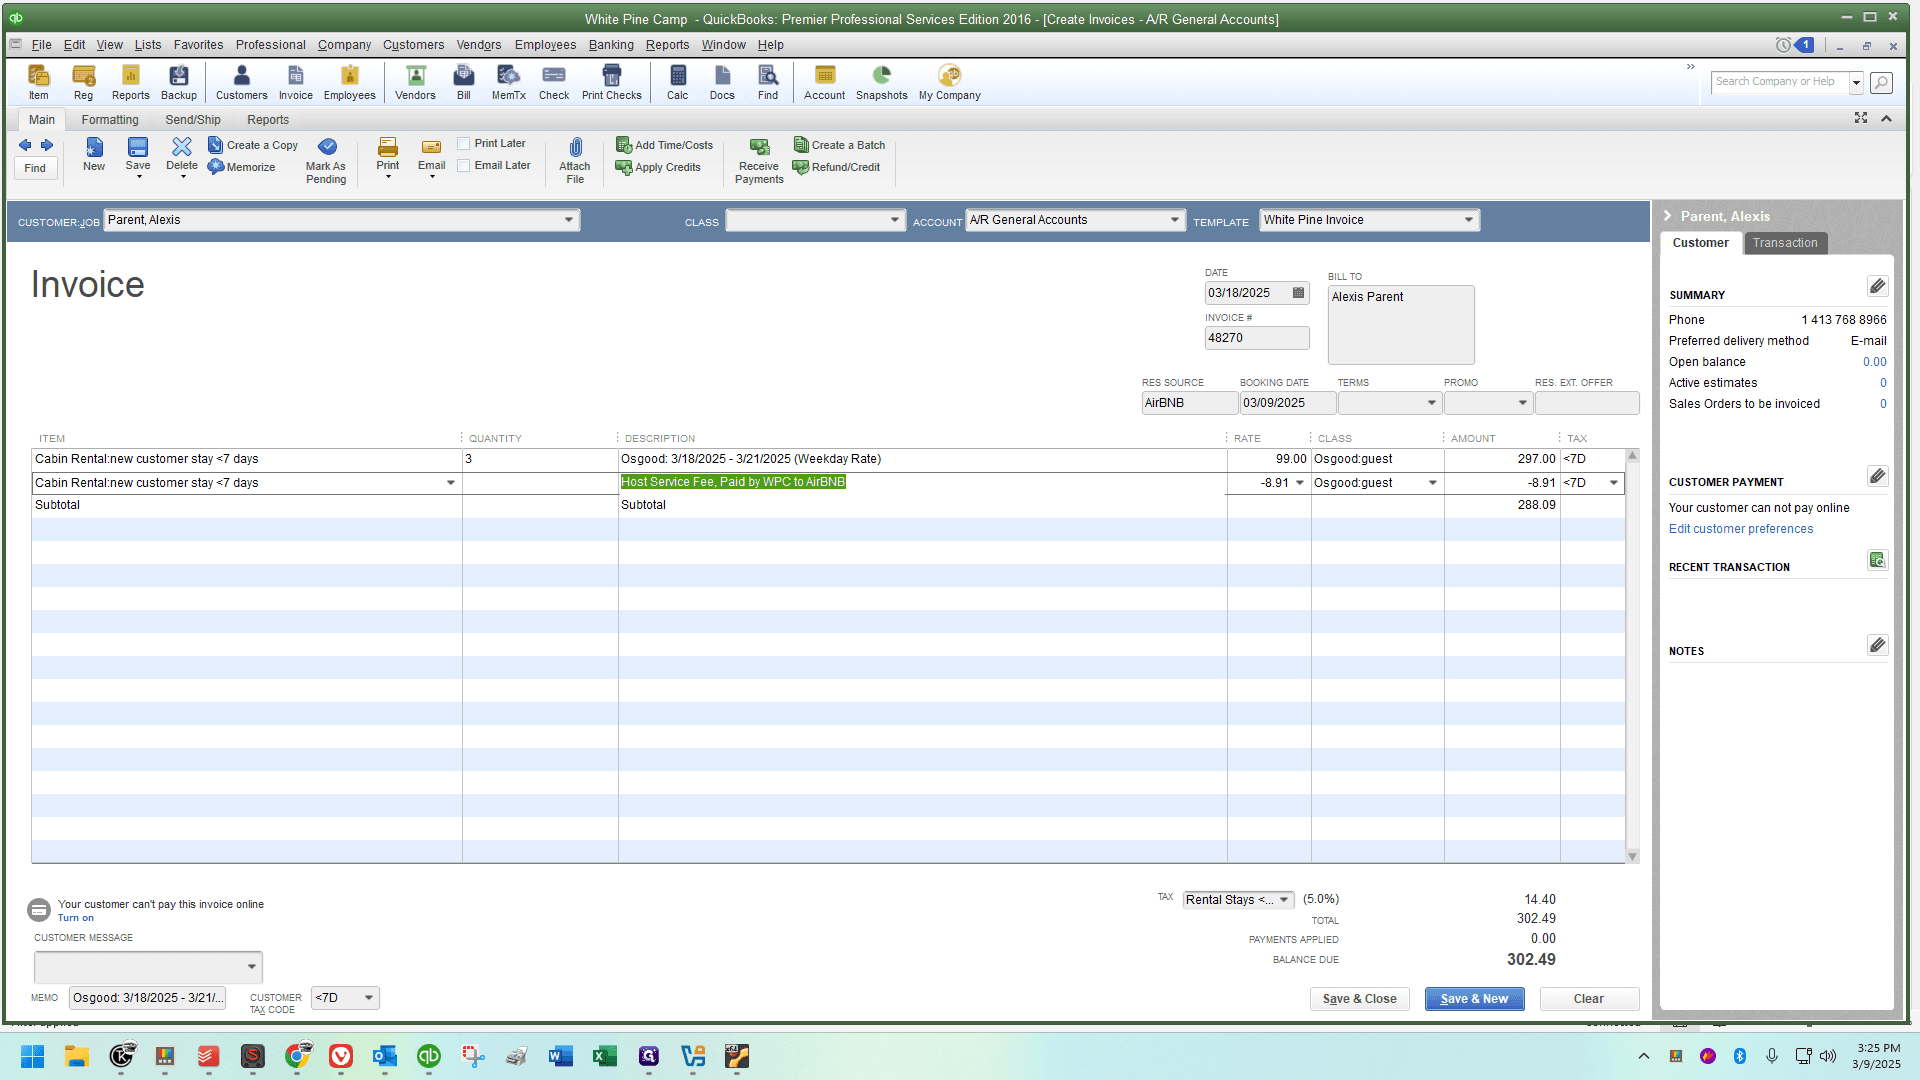Click Mark As Pending icon
Viewport: 1920px width, 1080px height.
[326, 160]
